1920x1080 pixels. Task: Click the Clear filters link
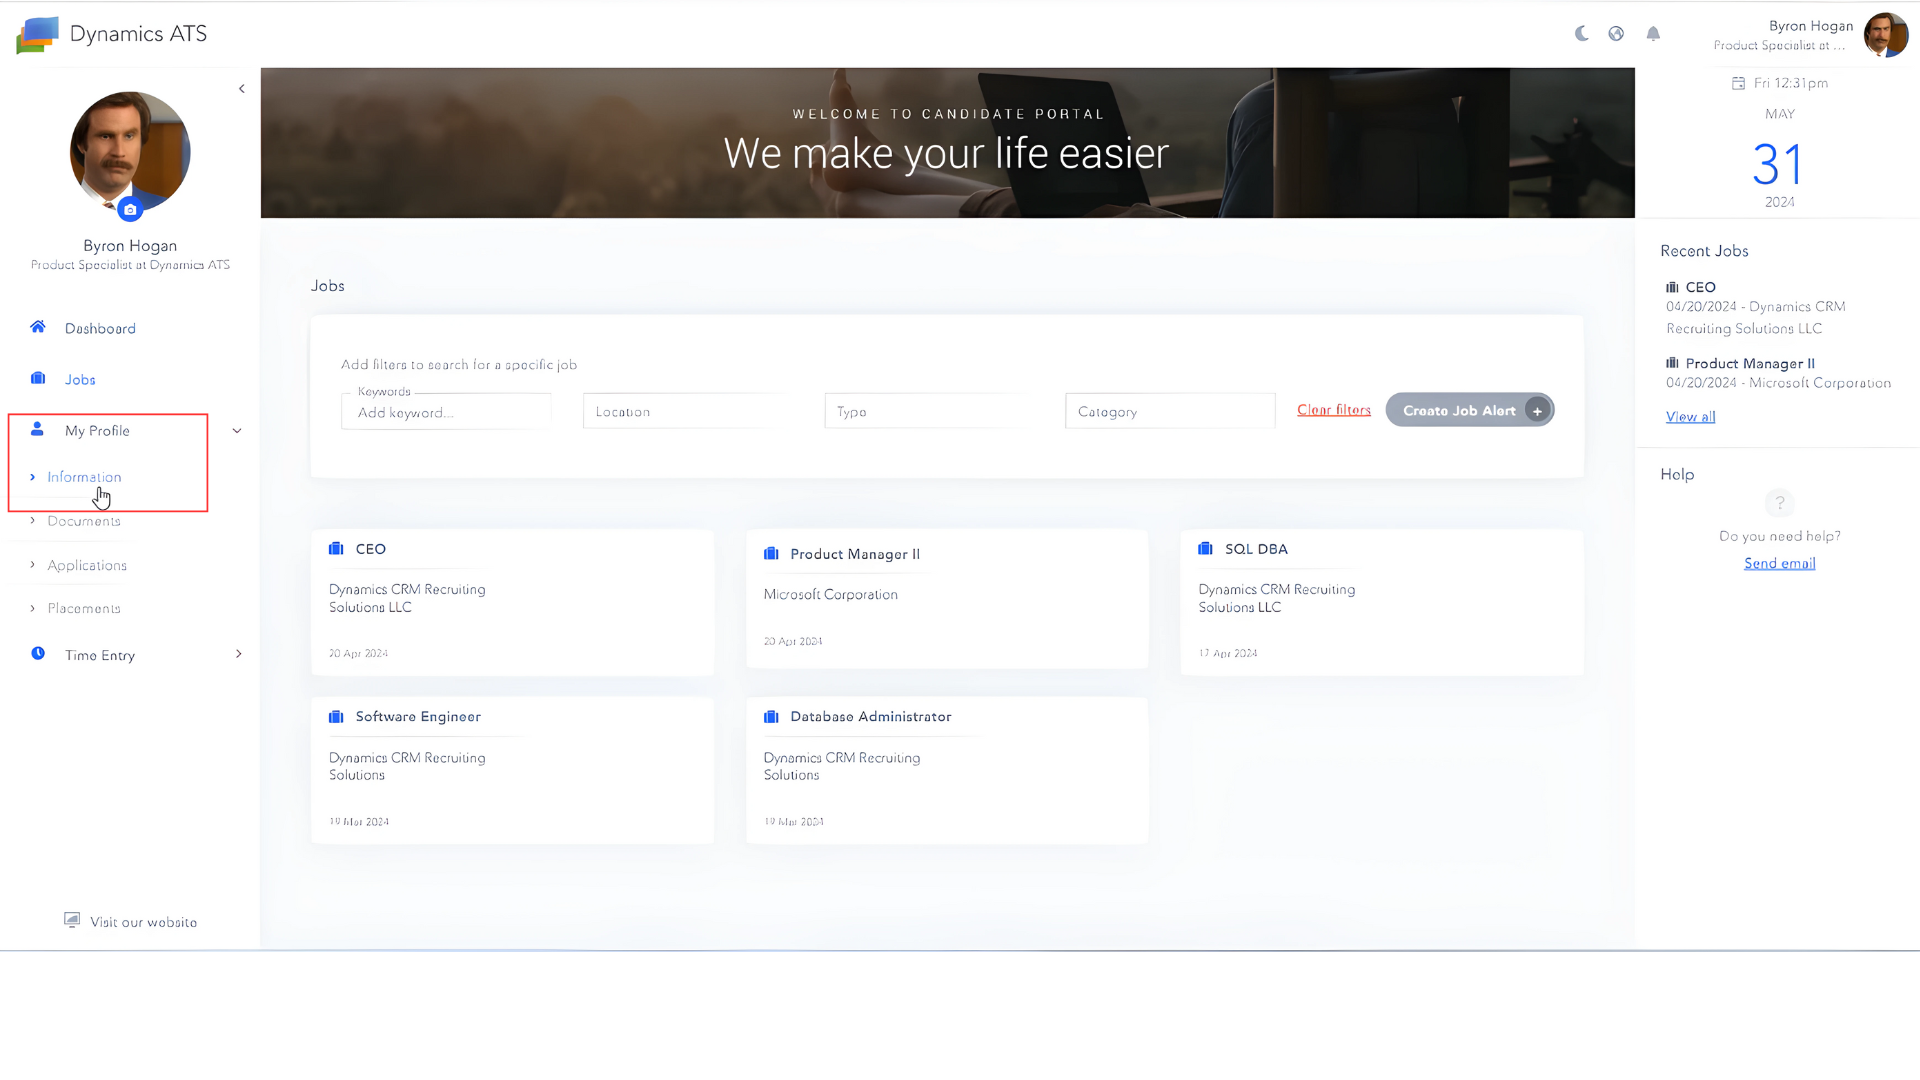pyautogui.click(x=1334, y=410)
